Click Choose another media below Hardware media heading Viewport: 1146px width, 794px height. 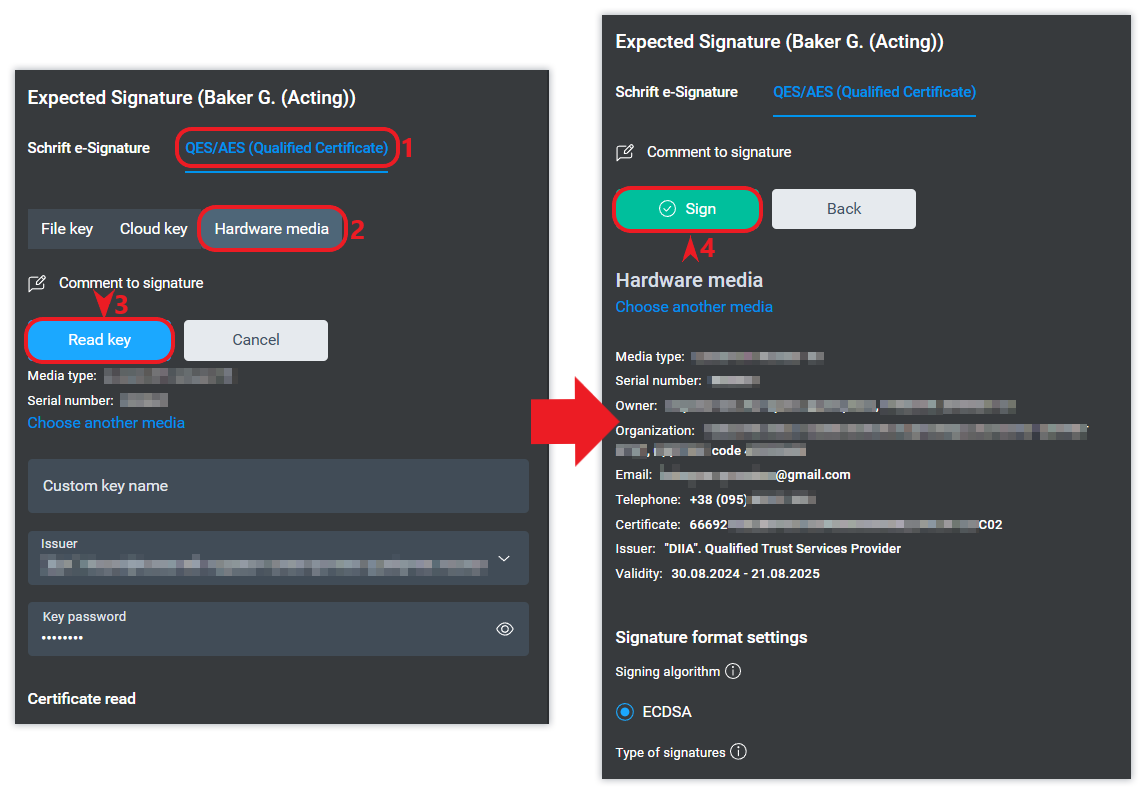(694, 307)
